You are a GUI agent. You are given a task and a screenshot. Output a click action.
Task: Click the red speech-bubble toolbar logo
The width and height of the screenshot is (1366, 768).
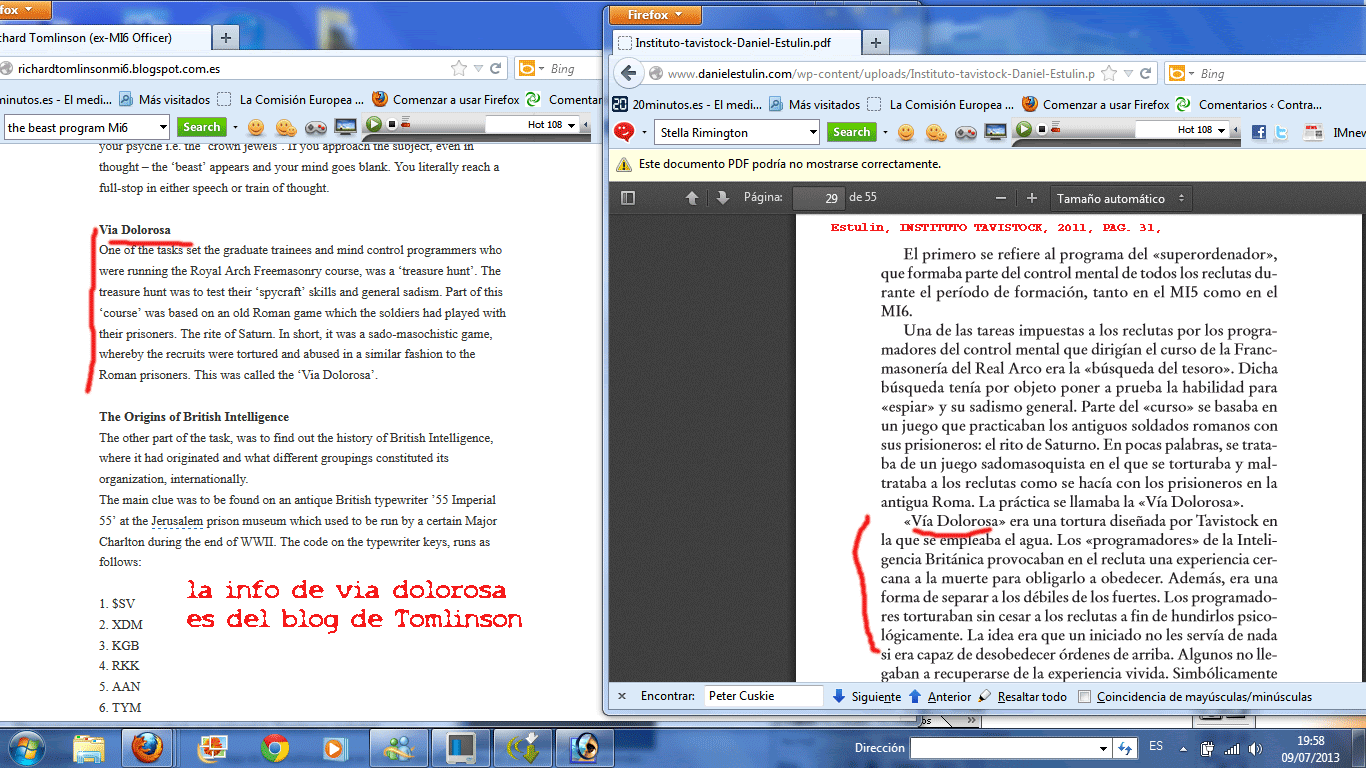(624, 132)
